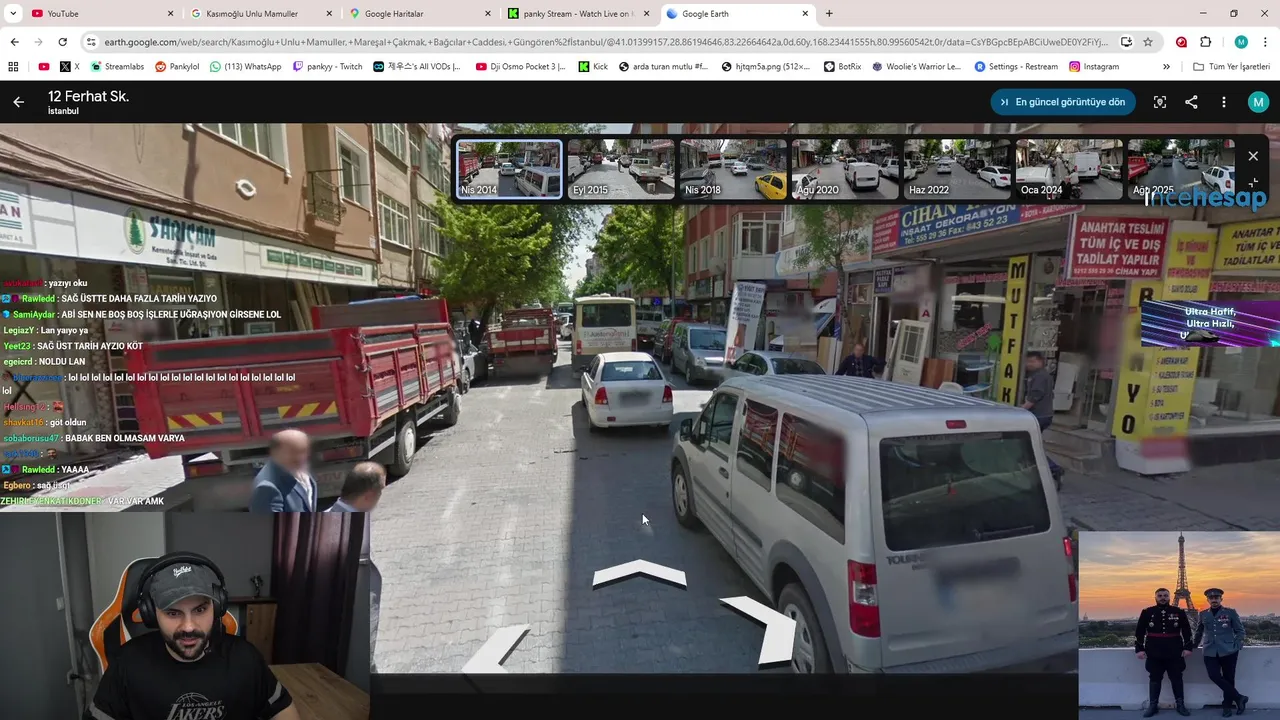Open the Pankylol bookmark

[x=177, y=66]
